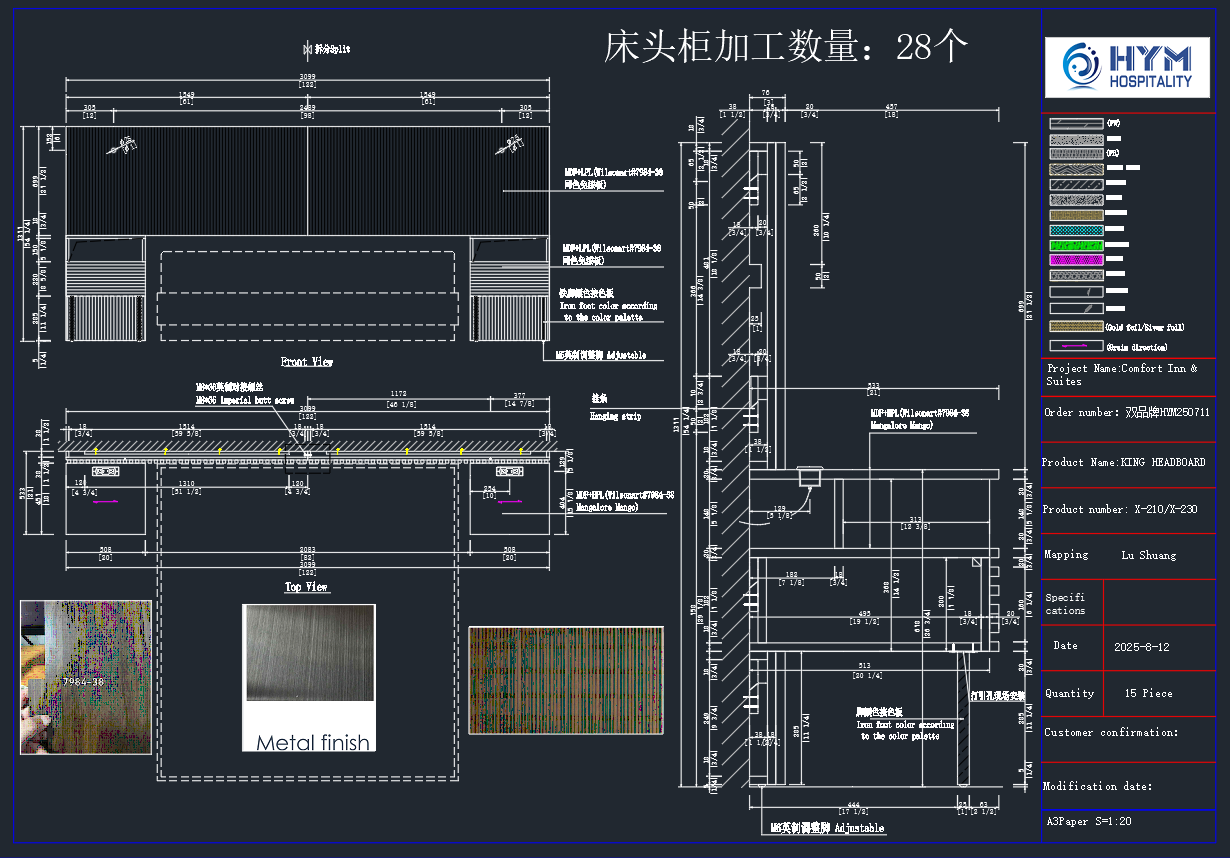Click the green hatch legend swatch

[1075, 245]
